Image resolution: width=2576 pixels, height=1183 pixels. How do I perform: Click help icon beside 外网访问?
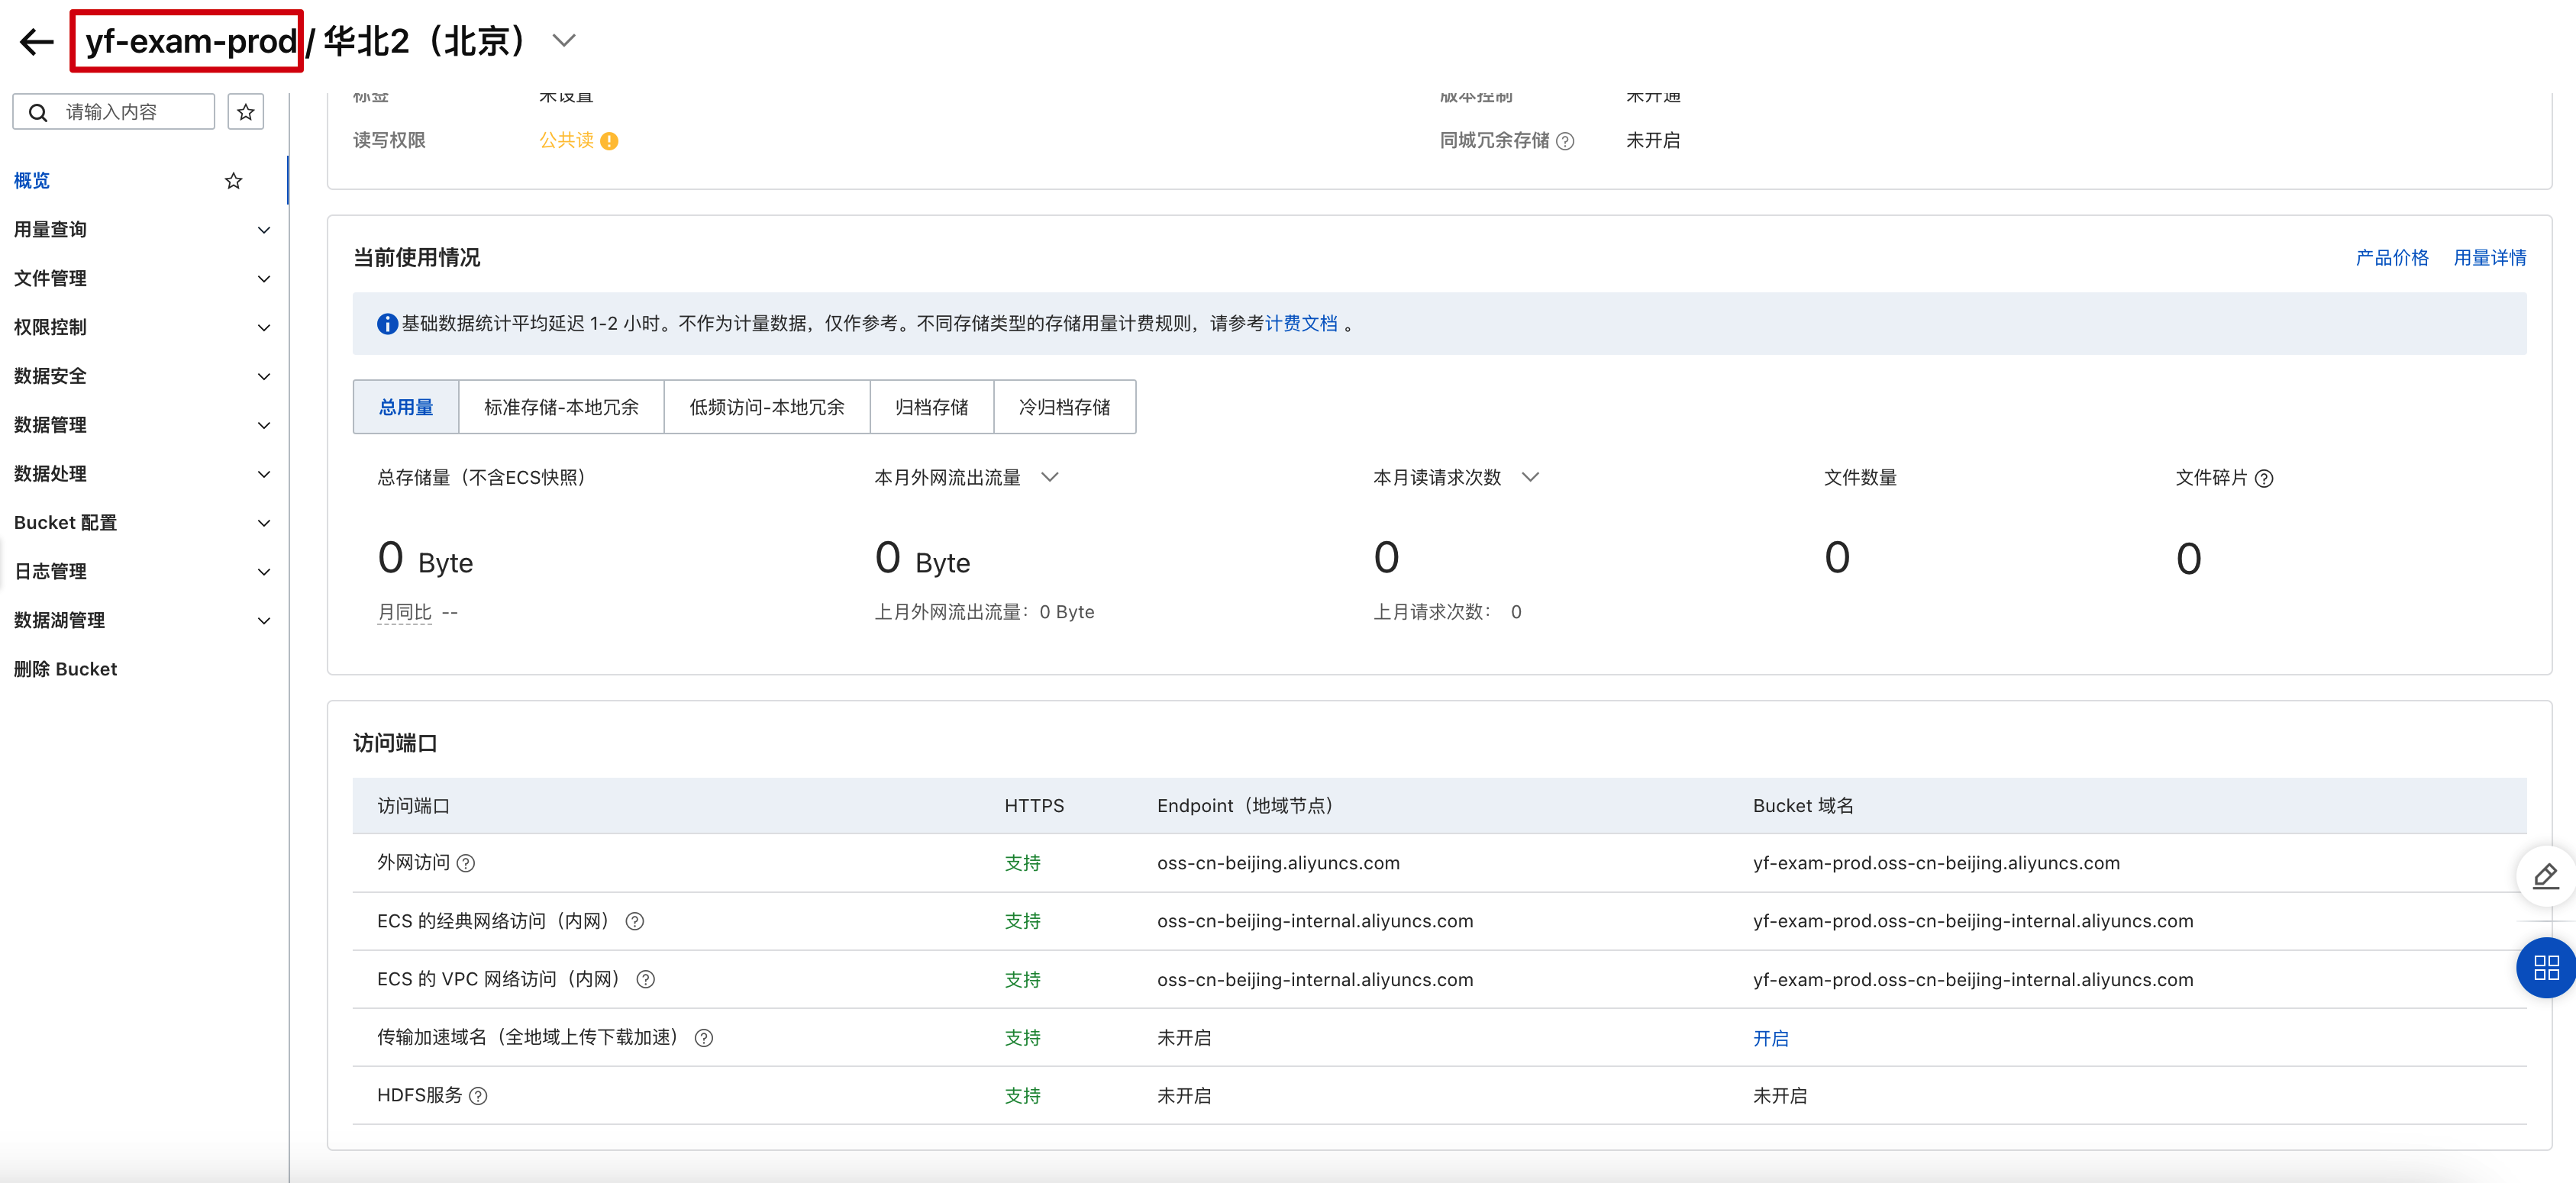[x=466, y=863]
